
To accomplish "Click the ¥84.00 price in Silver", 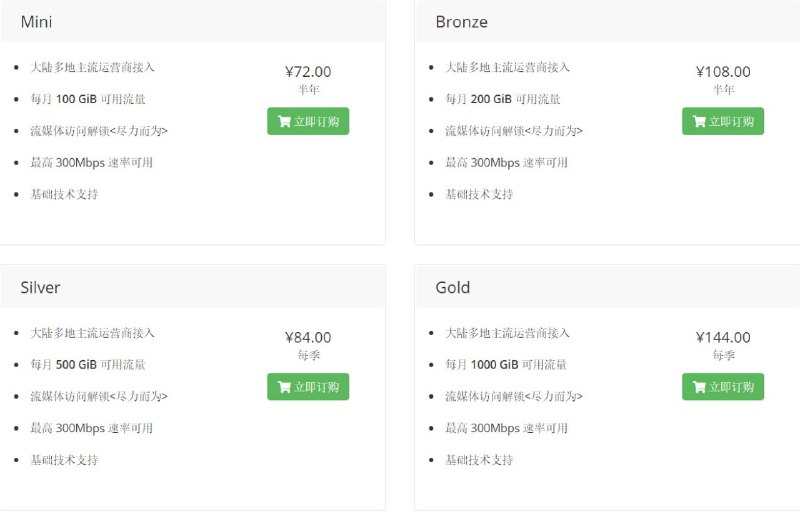I will (308, 337).
